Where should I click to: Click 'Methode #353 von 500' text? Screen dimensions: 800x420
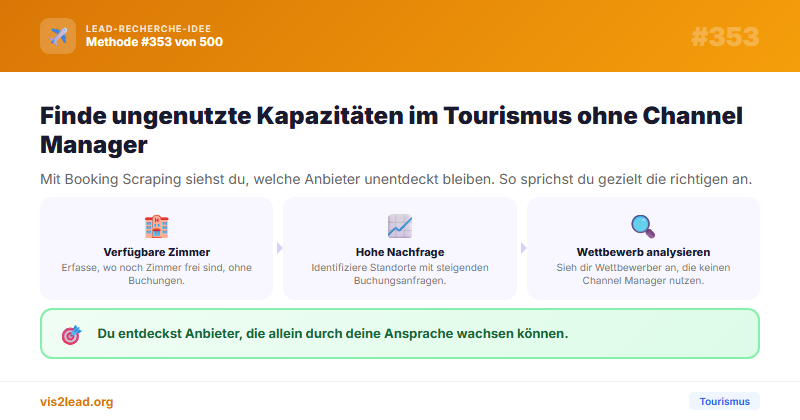(154, 42)
